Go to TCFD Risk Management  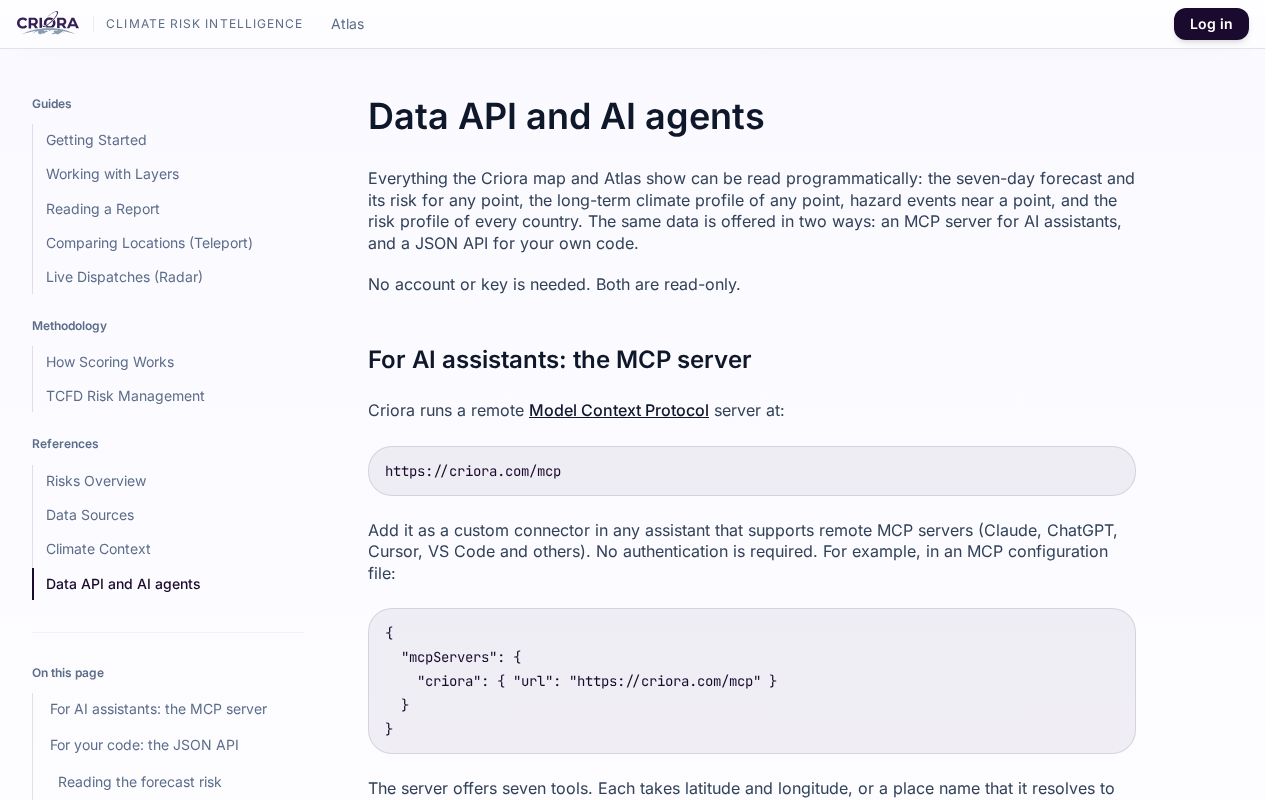[125, 396]
